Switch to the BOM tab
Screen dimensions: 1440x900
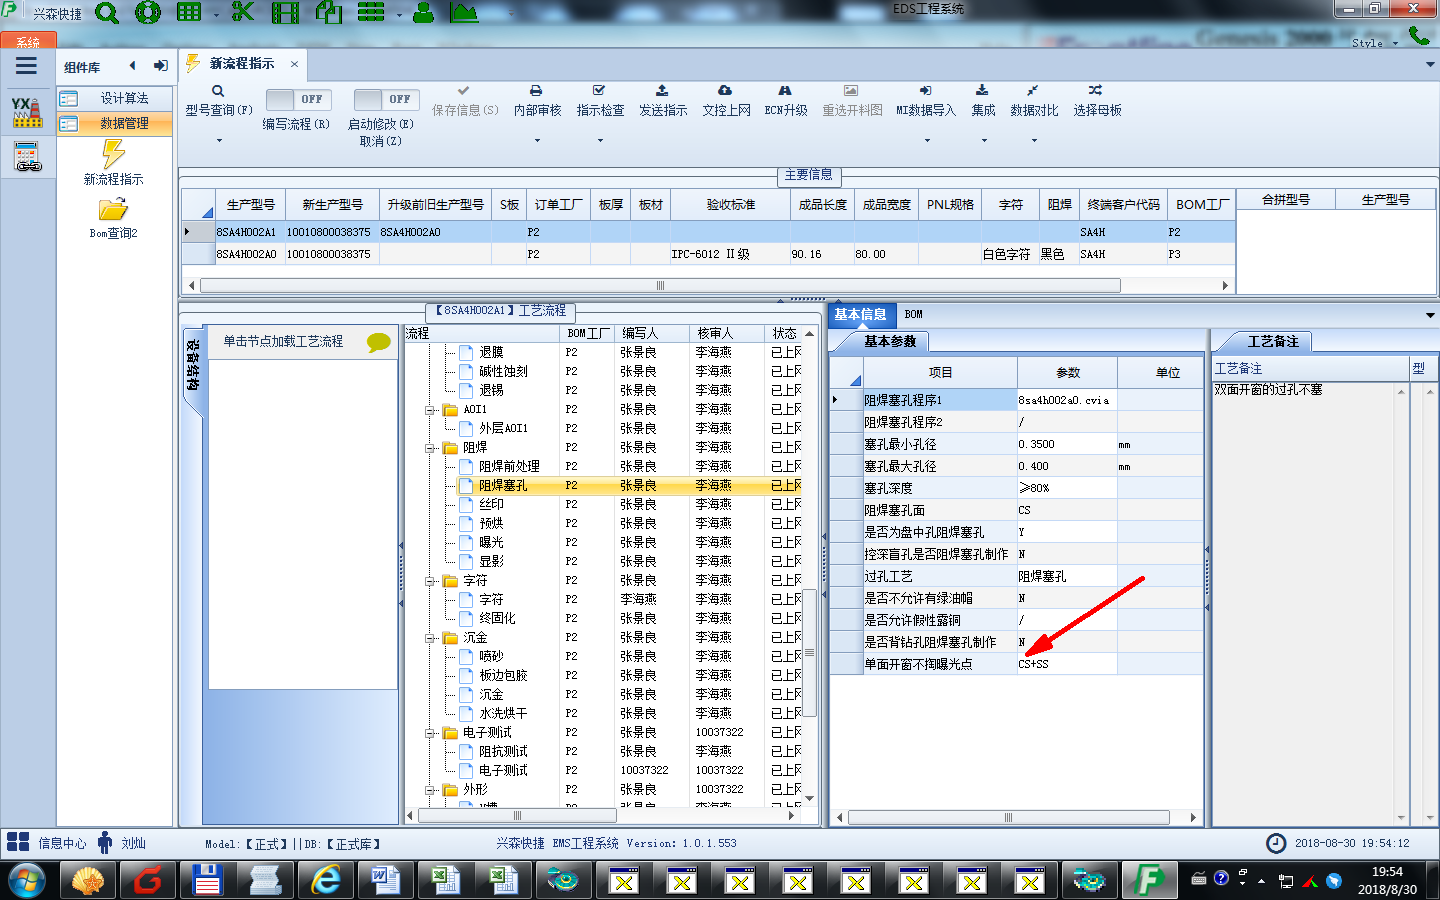[x=913, y=314]
